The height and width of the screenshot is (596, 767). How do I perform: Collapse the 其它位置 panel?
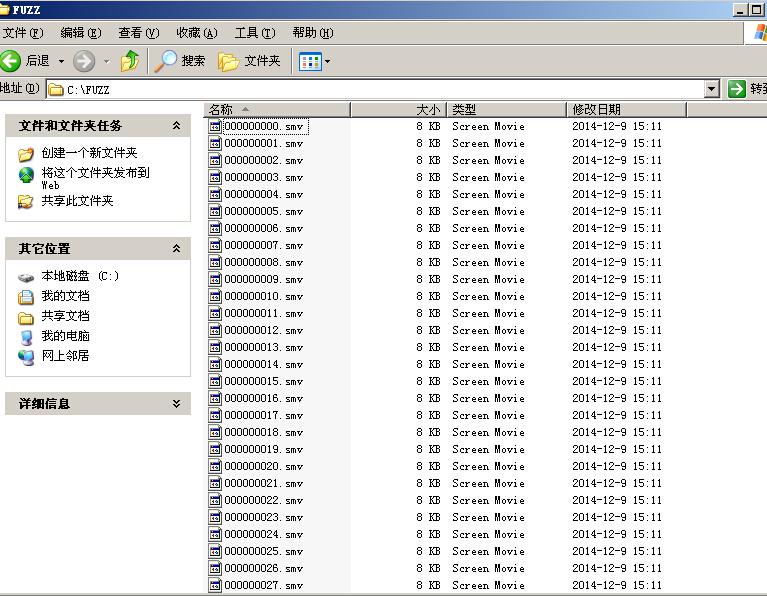click(176, 249)
